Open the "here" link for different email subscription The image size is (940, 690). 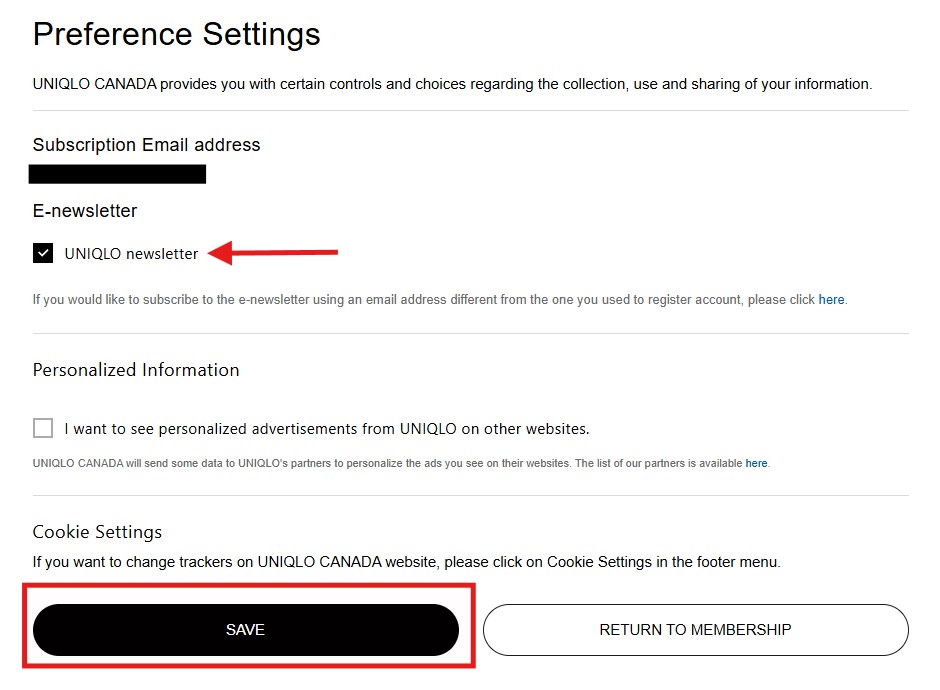tap(831, 299)
